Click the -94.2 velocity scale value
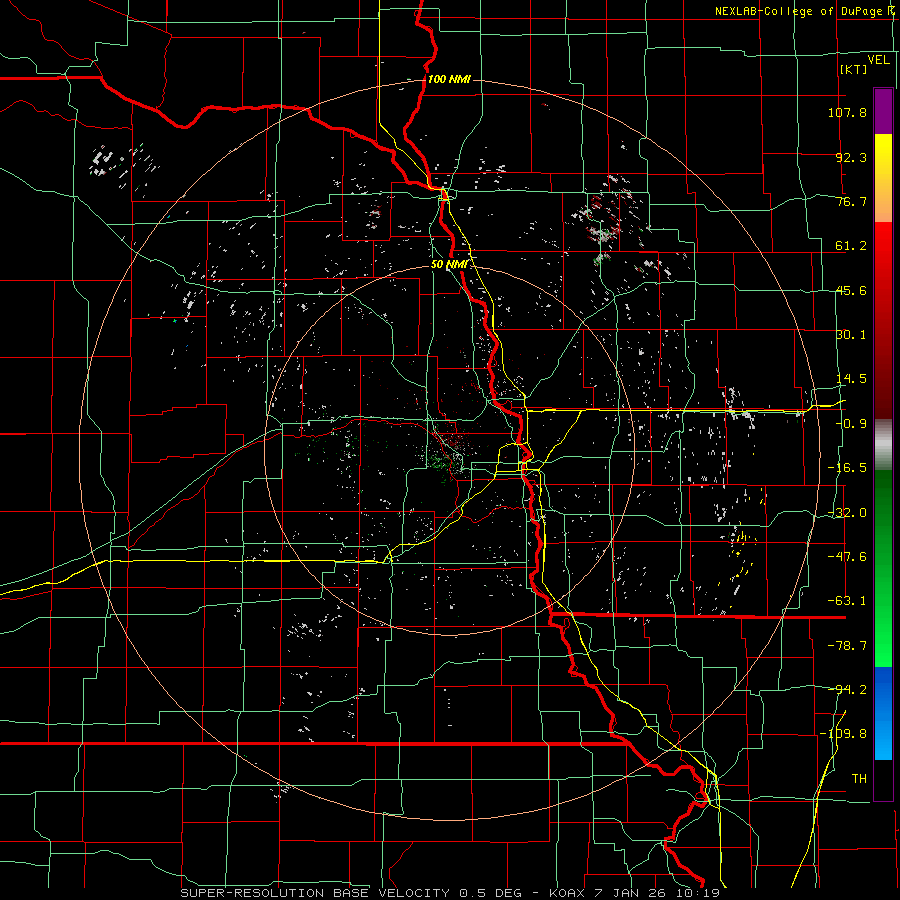This screenshot has width=900, height=900. pyautogui.click(x=847, y=690)
